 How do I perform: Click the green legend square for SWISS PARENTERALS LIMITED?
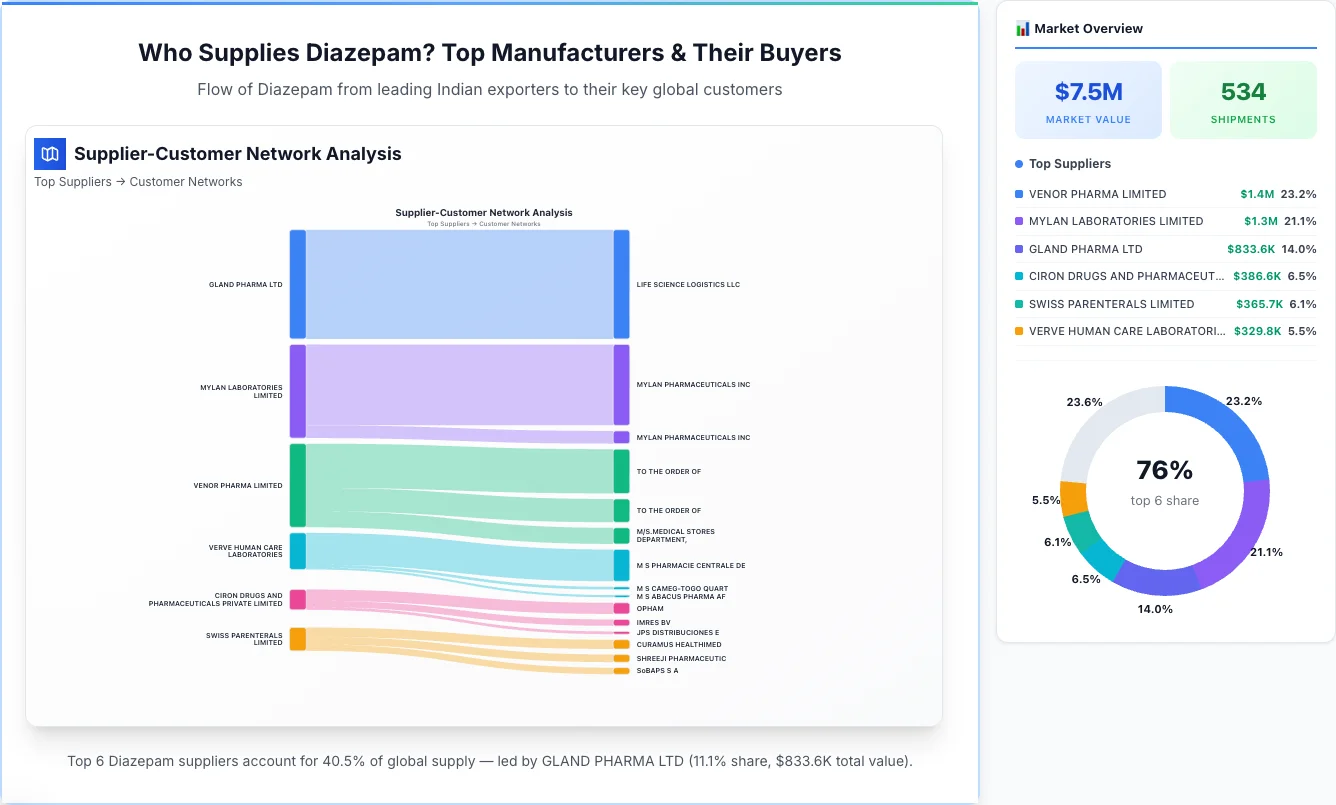[x=1021, y=304]
